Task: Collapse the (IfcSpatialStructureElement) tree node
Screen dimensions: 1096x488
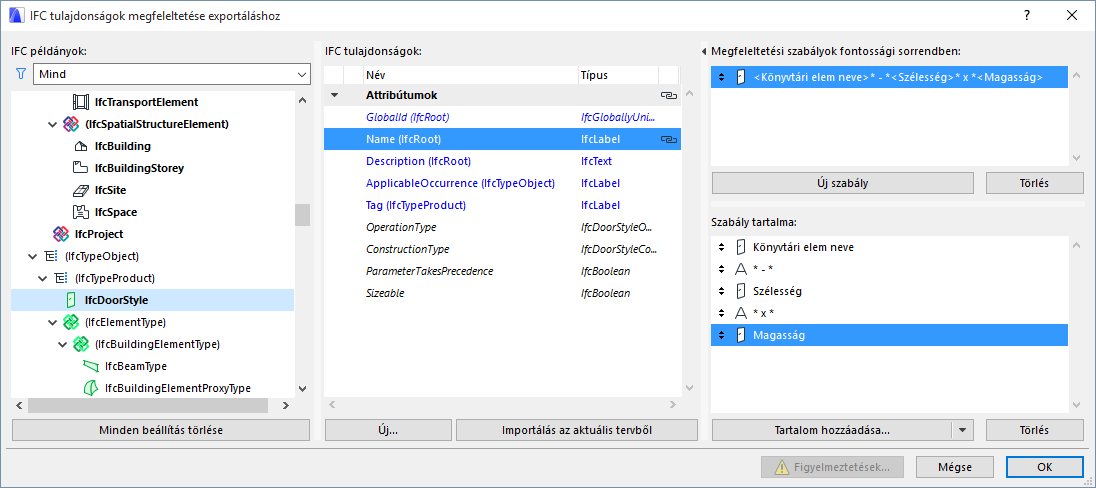Action: tap(53, 124)
